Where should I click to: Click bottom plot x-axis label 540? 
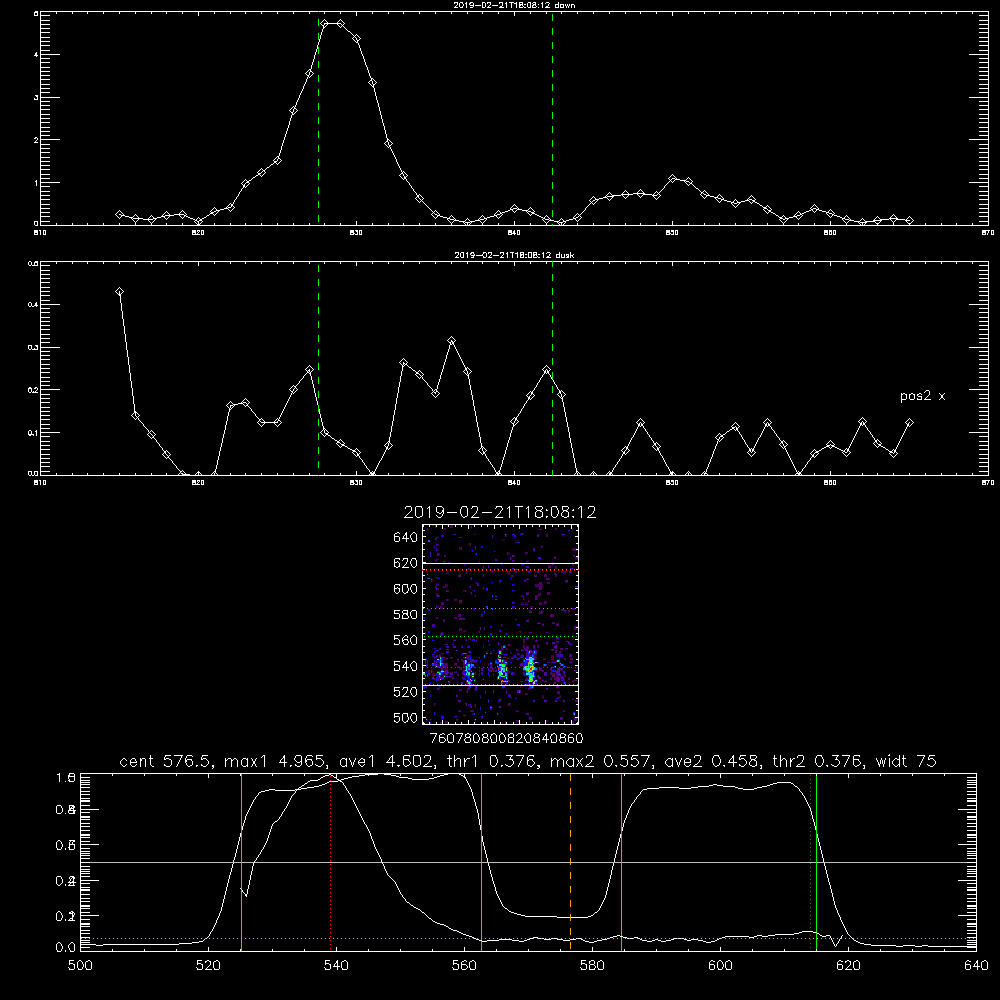tap(336, 966)
